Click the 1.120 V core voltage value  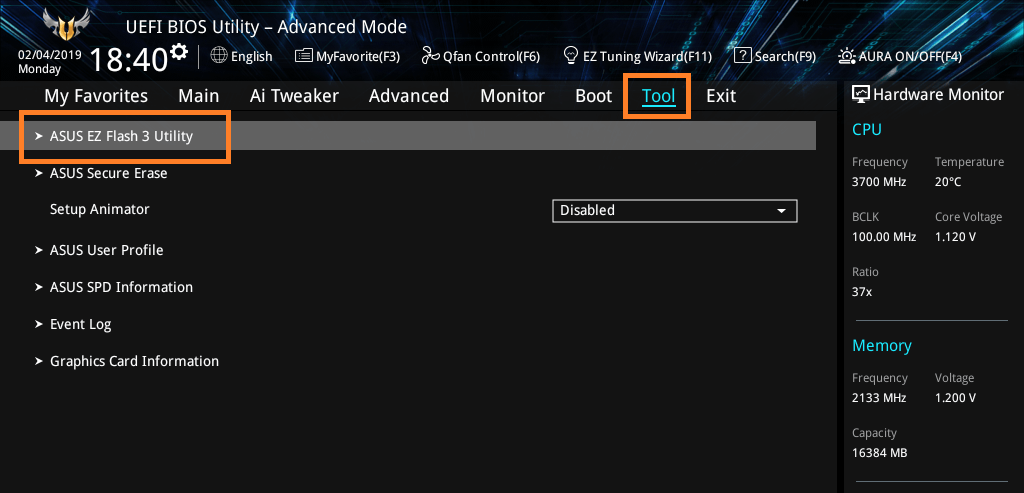click(955, 236)
